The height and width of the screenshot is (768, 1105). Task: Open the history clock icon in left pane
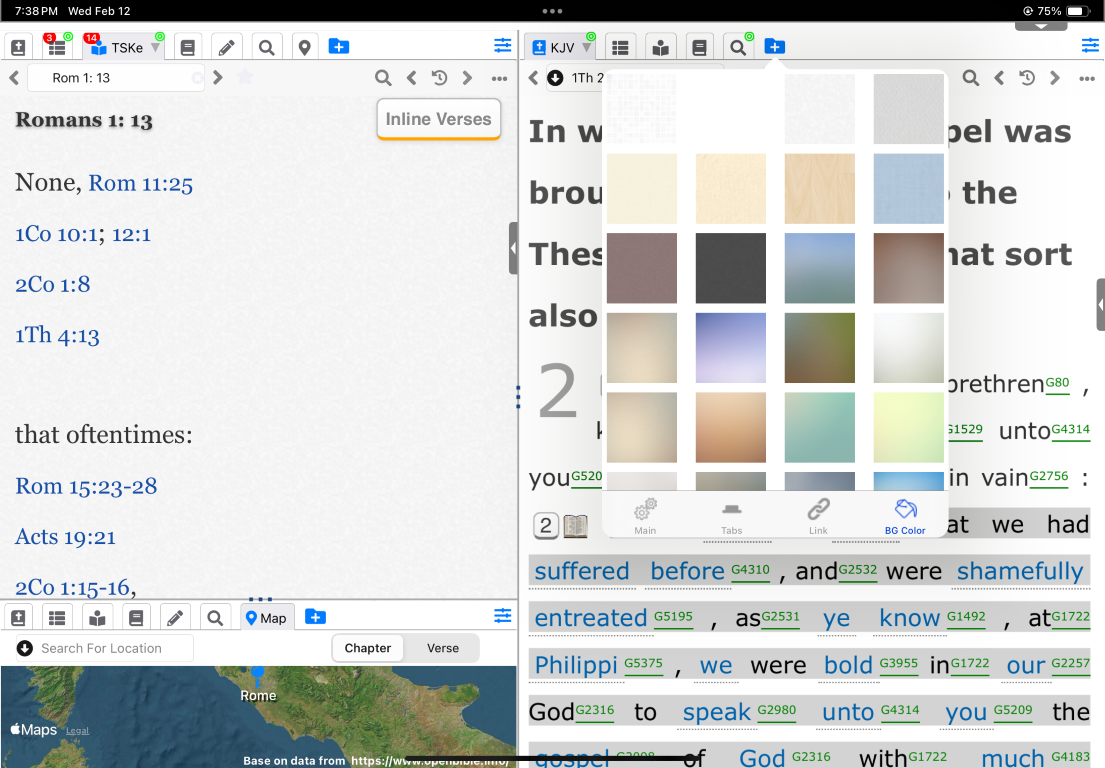point(439,78)
